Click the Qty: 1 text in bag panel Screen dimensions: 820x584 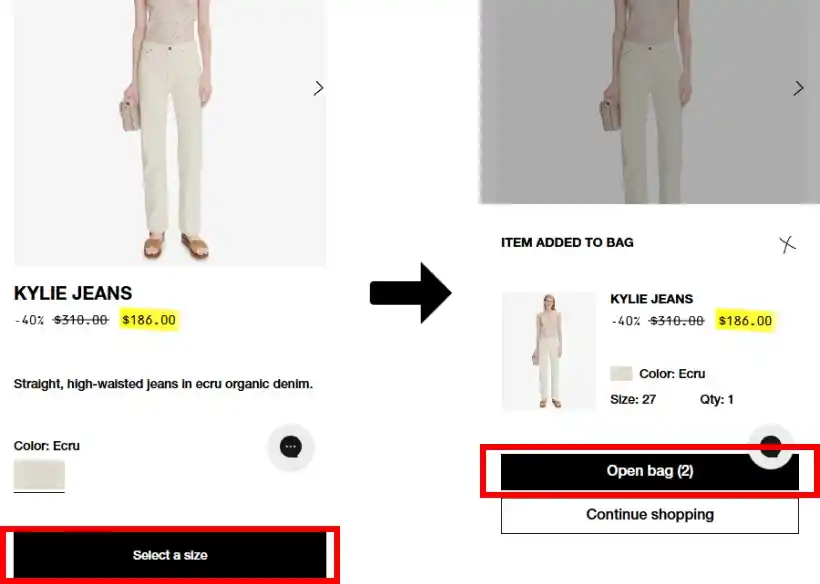716,399
